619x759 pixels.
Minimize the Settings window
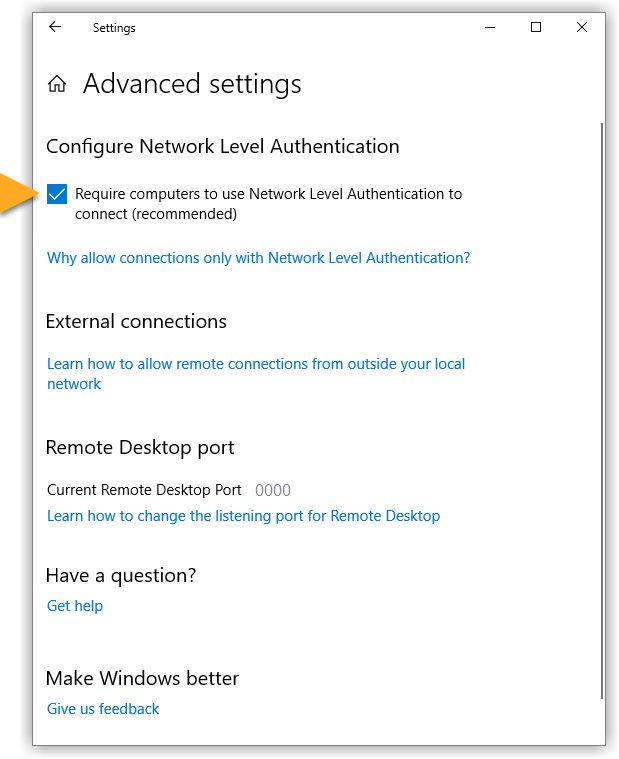pyautogui.click(x=490, y=28)
